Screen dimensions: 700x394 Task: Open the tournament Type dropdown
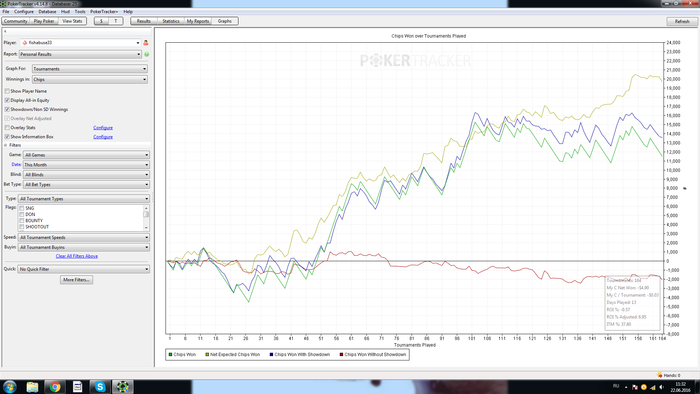click(83, 199)
